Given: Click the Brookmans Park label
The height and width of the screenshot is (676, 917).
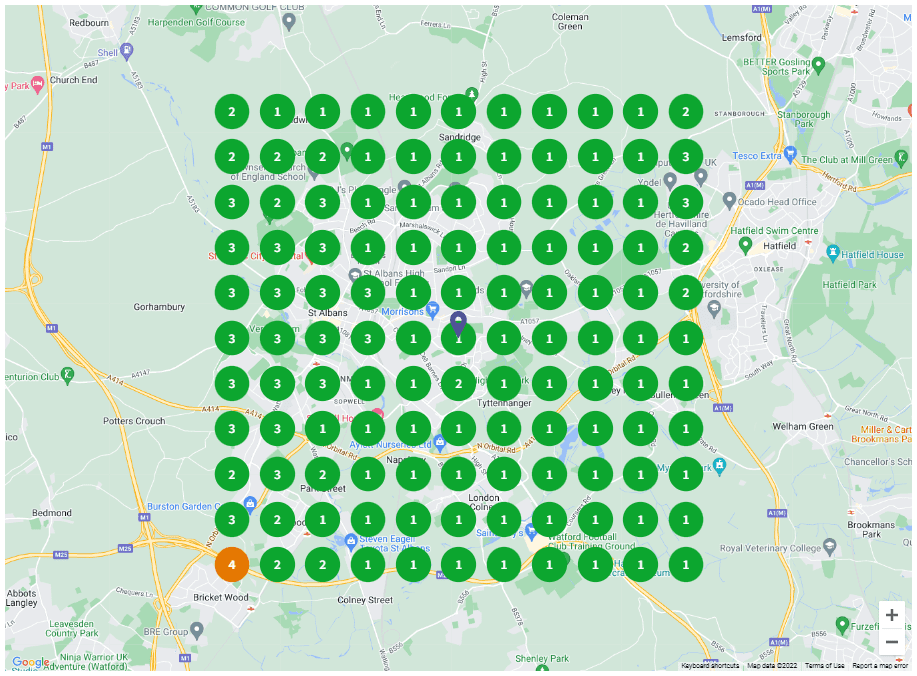Looking at the screenshot, I should click(871, 529).
